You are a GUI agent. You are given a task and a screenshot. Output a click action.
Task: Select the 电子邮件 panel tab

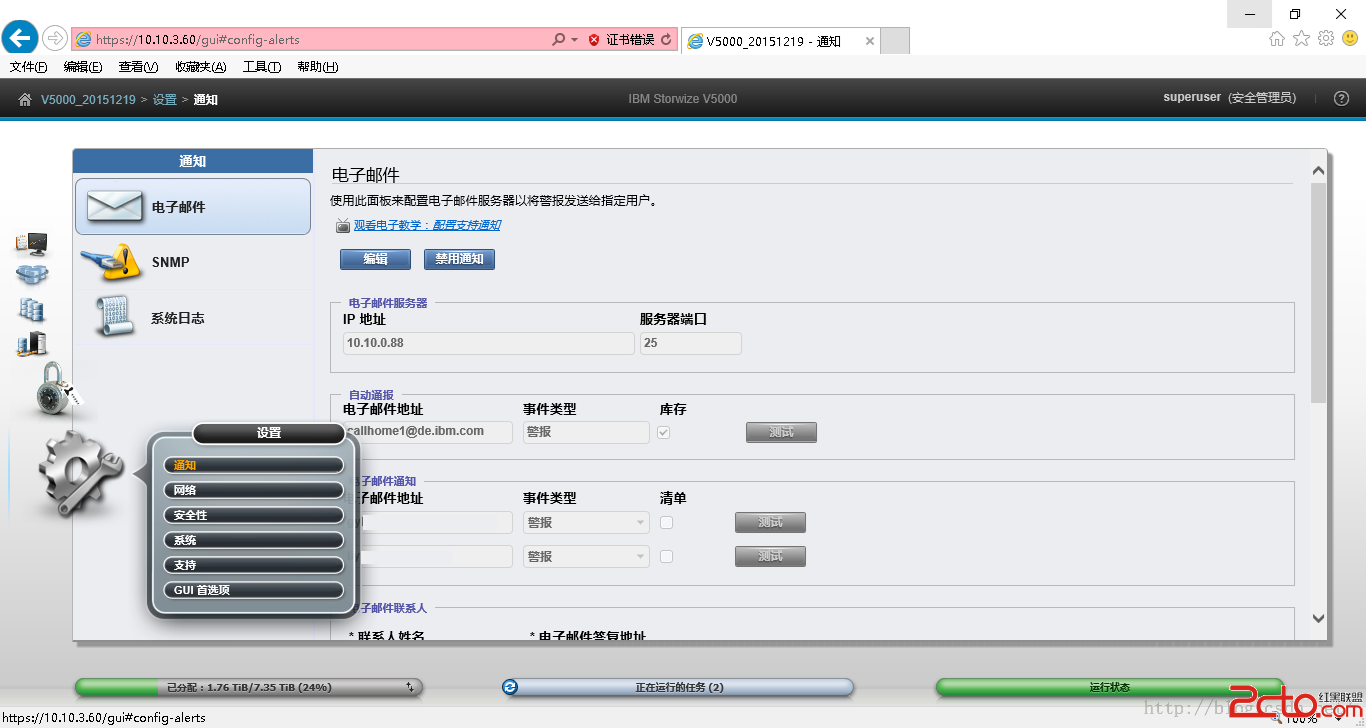pos(193,207)
